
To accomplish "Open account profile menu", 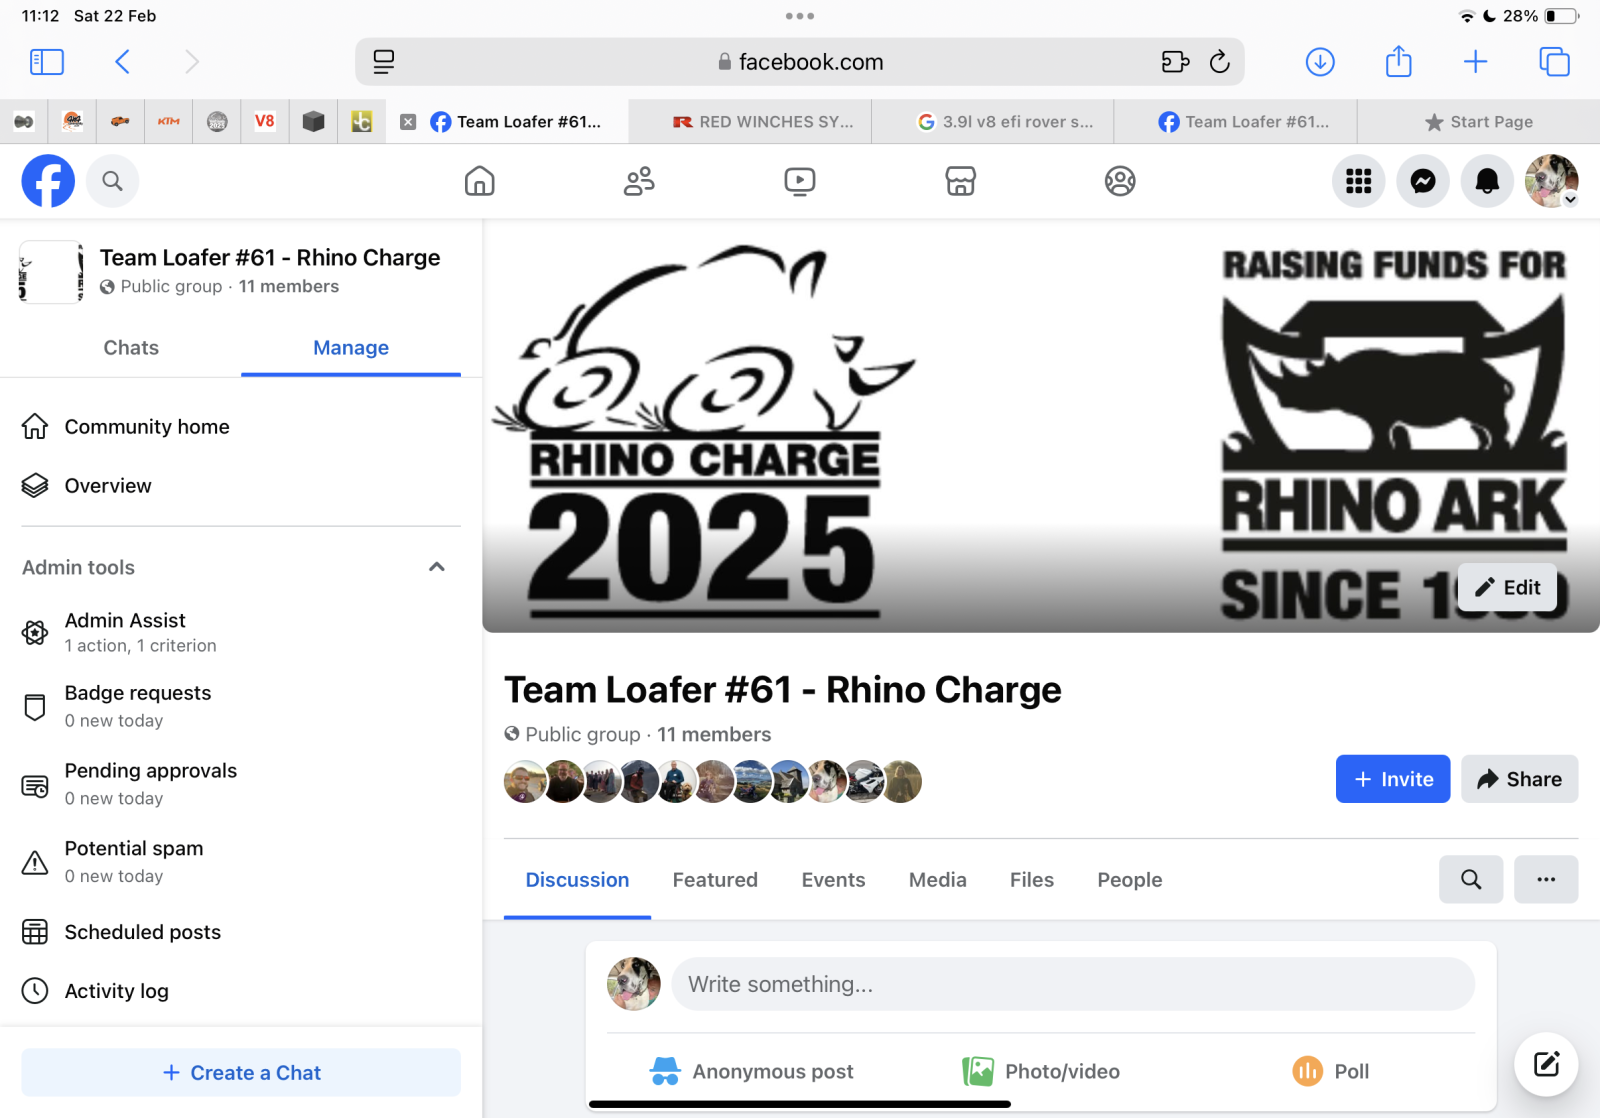I will click(1552, 181).
